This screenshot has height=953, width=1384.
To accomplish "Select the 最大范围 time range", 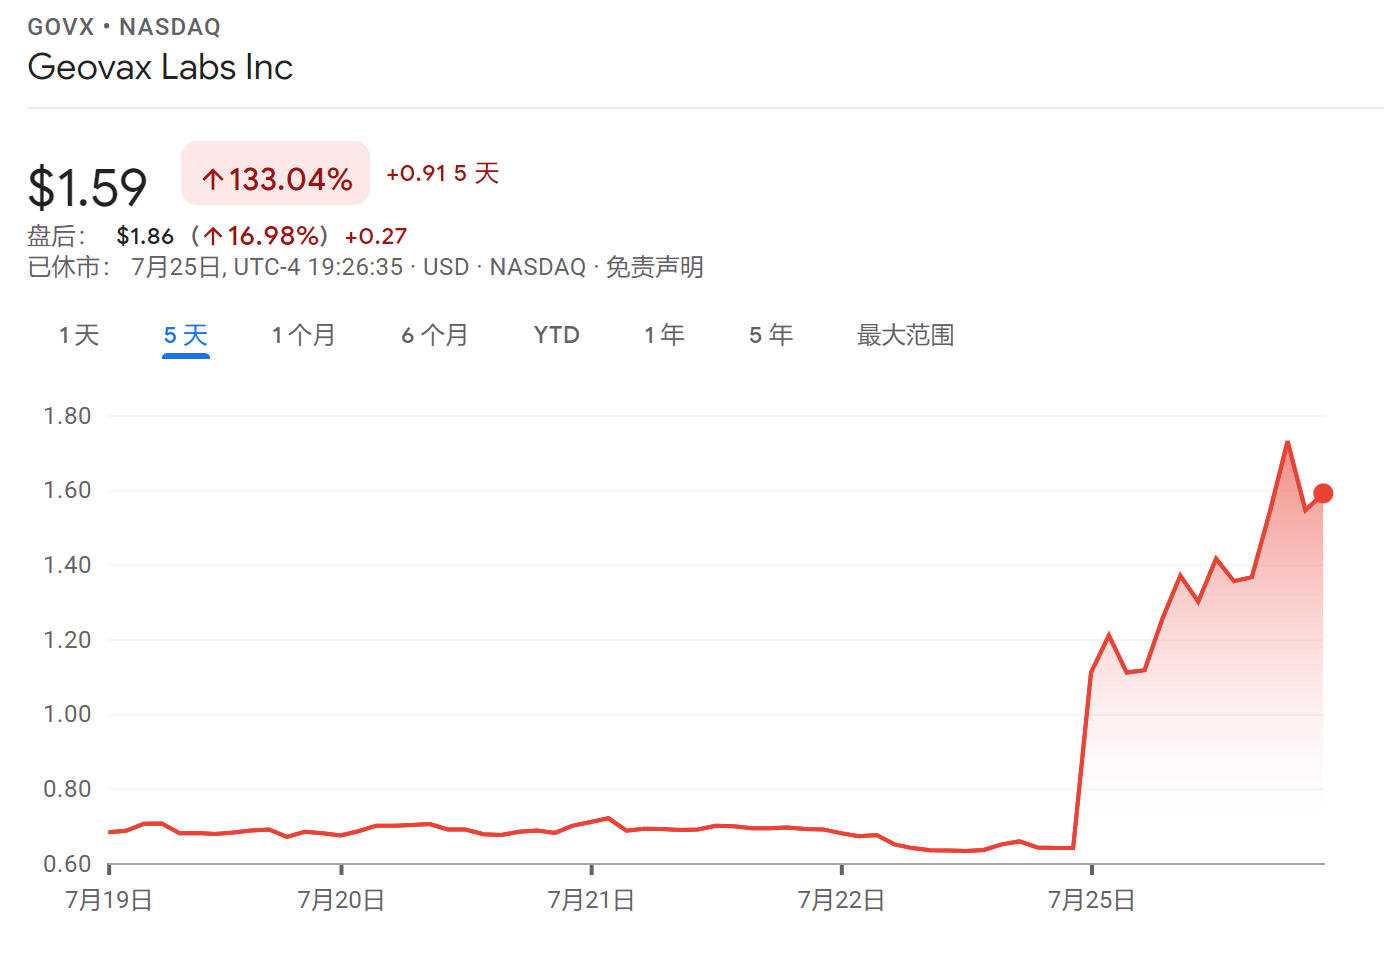I will (906, 335).
